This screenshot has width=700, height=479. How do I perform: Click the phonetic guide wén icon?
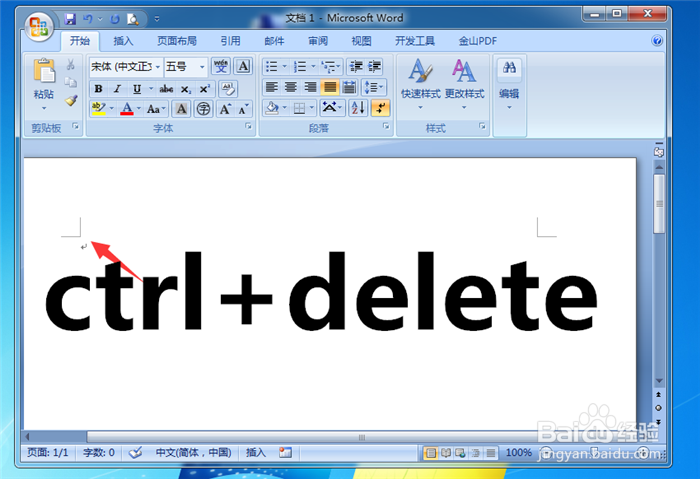coord(221,67)
